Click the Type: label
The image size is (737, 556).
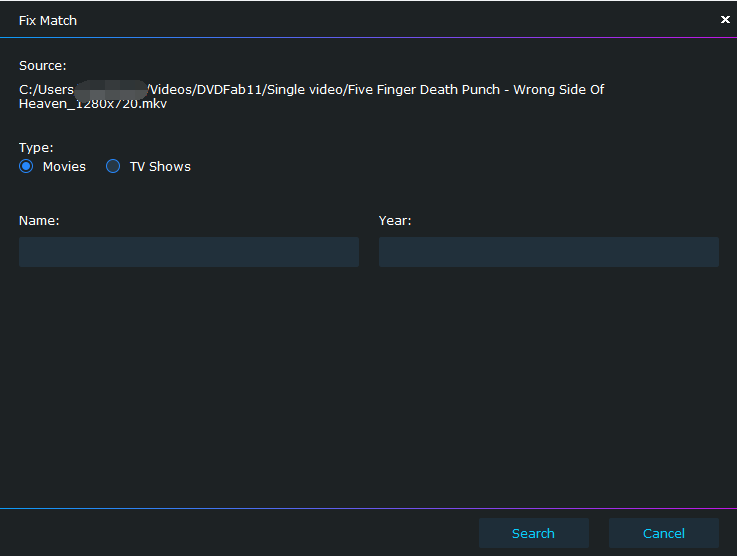point(36,148)
